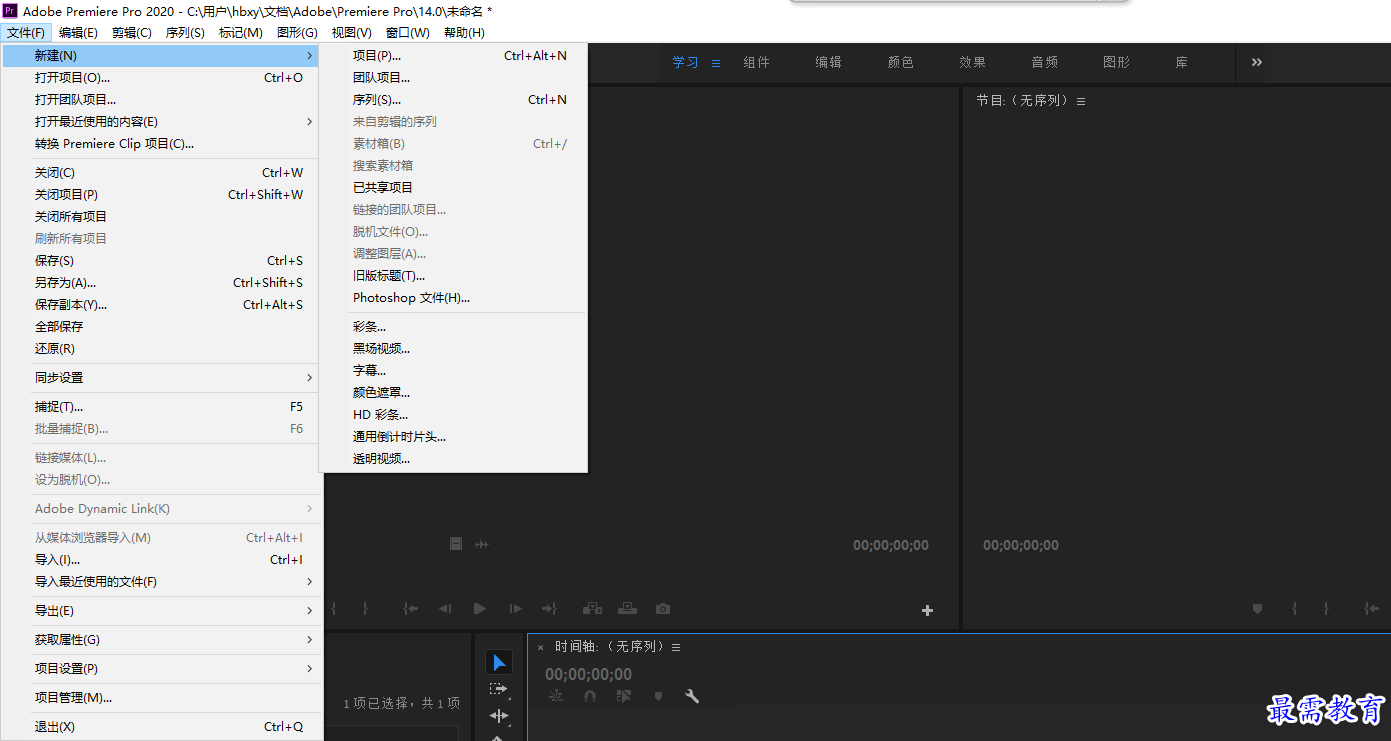Click Mark Out in the Source monitor

[x=365, y=608]
